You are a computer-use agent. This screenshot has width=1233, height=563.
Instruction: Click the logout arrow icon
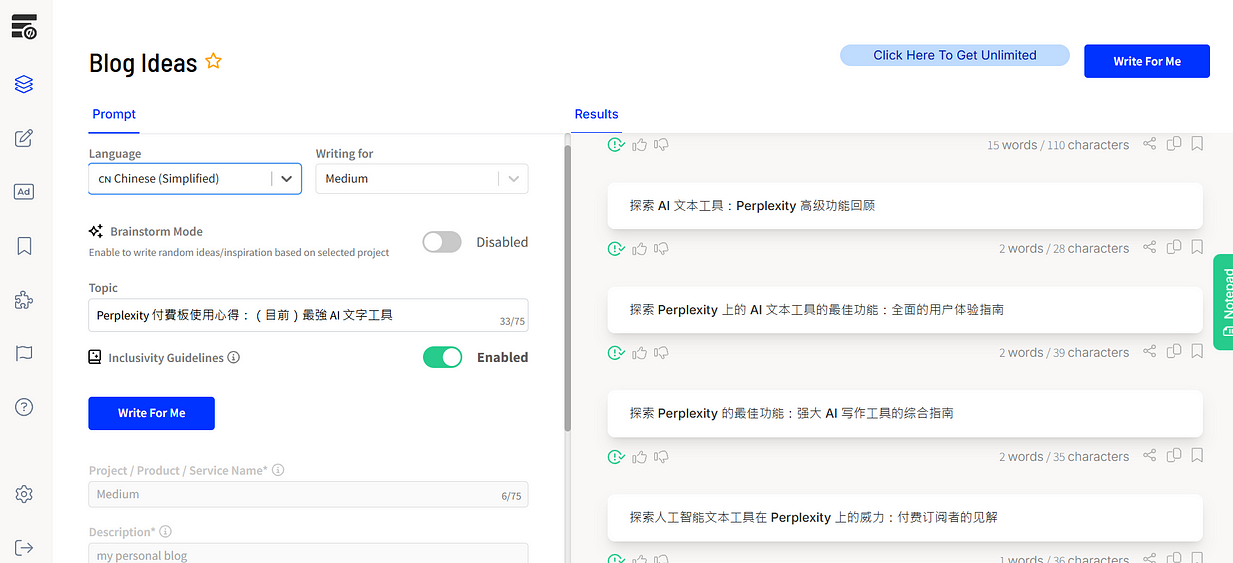[x=24, y=547]
